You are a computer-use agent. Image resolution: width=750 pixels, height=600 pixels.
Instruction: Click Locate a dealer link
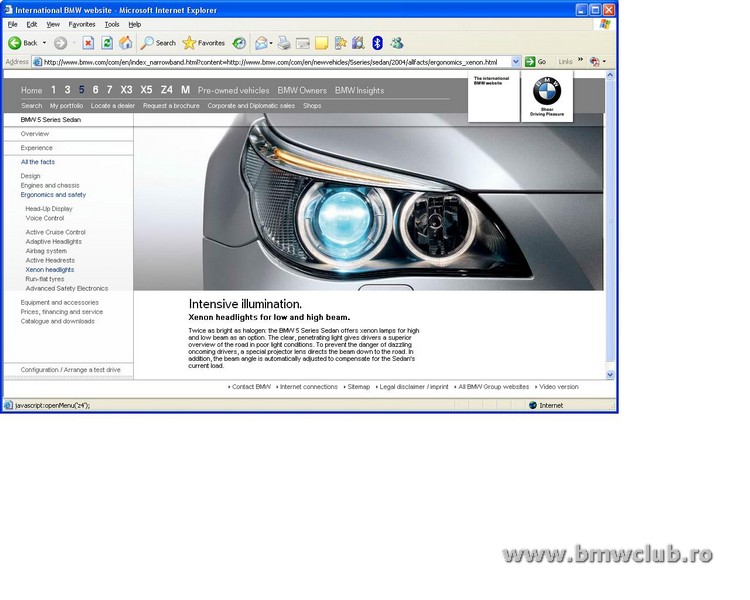click(x=113, y=106)
